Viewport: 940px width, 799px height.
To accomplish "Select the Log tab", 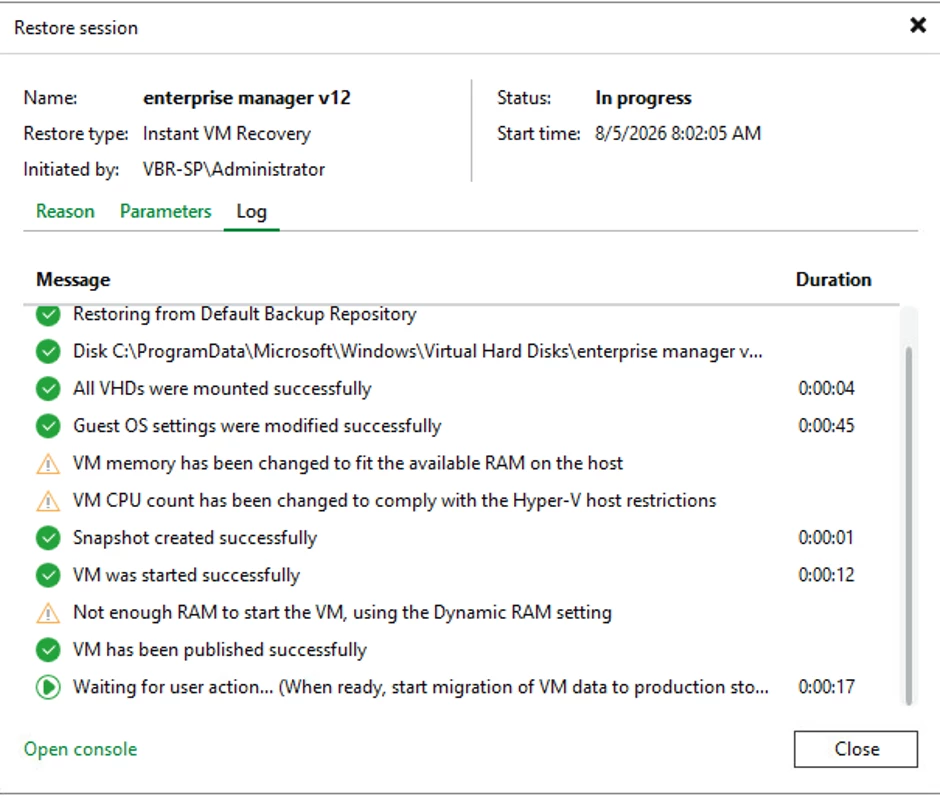I will point(251,212).
